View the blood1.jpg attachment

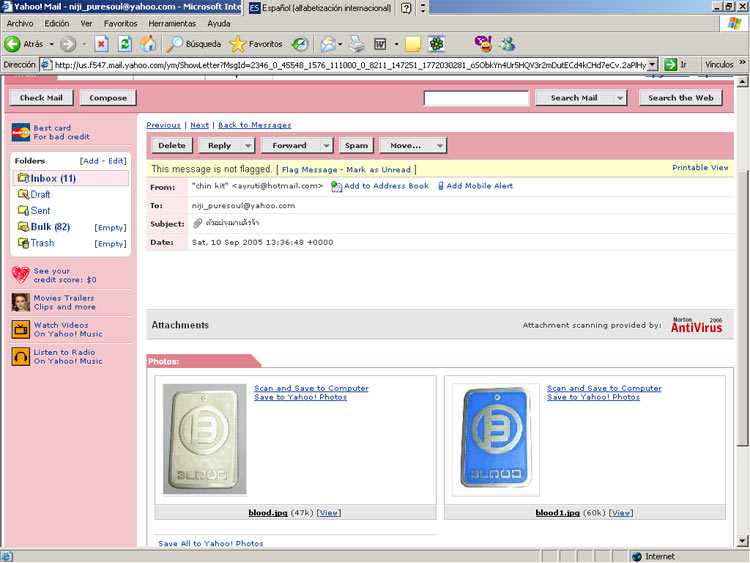[x=620, y=513]
